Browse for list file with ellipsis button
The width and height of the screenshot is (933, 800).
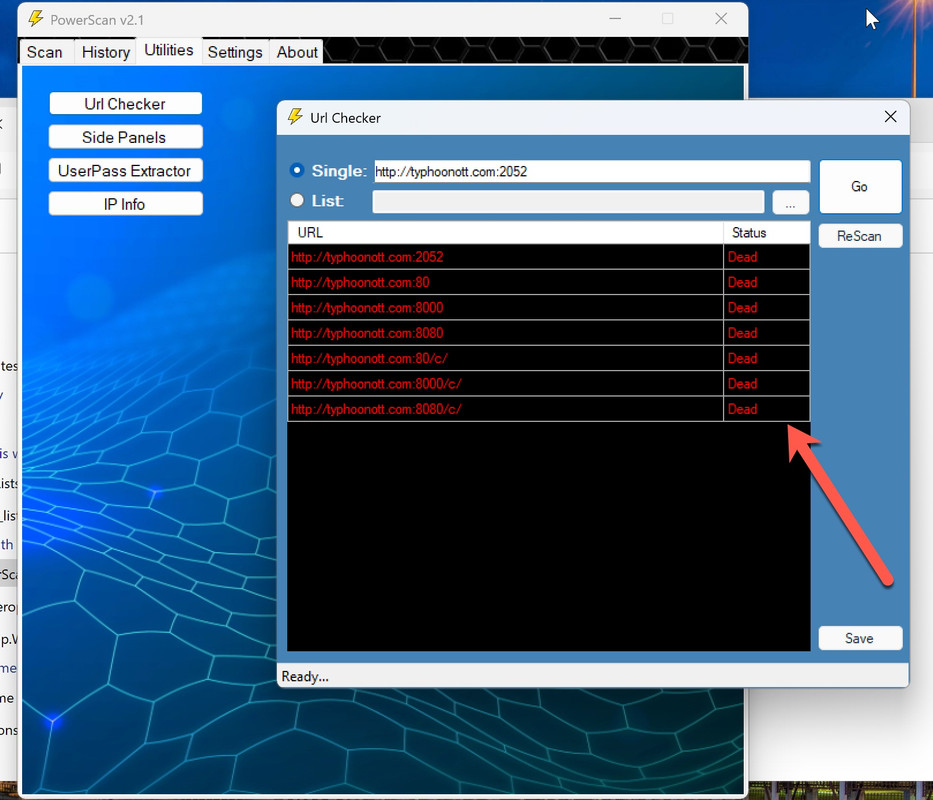pyautogui.click(x=790, y=202)
